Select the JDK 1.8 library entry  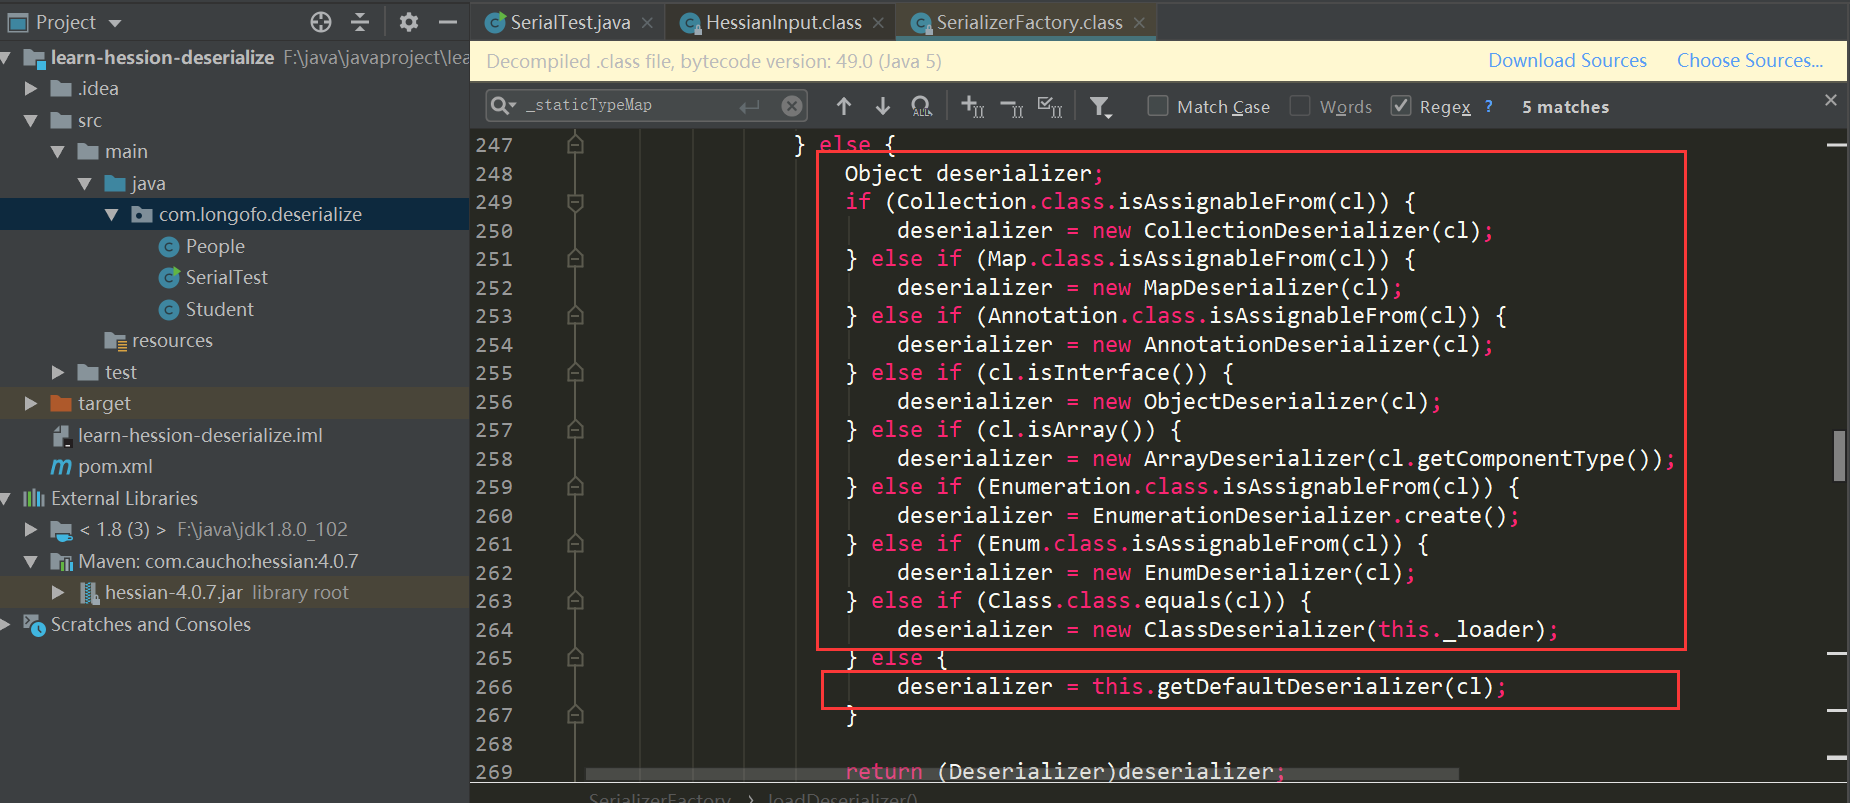(x=214, y=530)
